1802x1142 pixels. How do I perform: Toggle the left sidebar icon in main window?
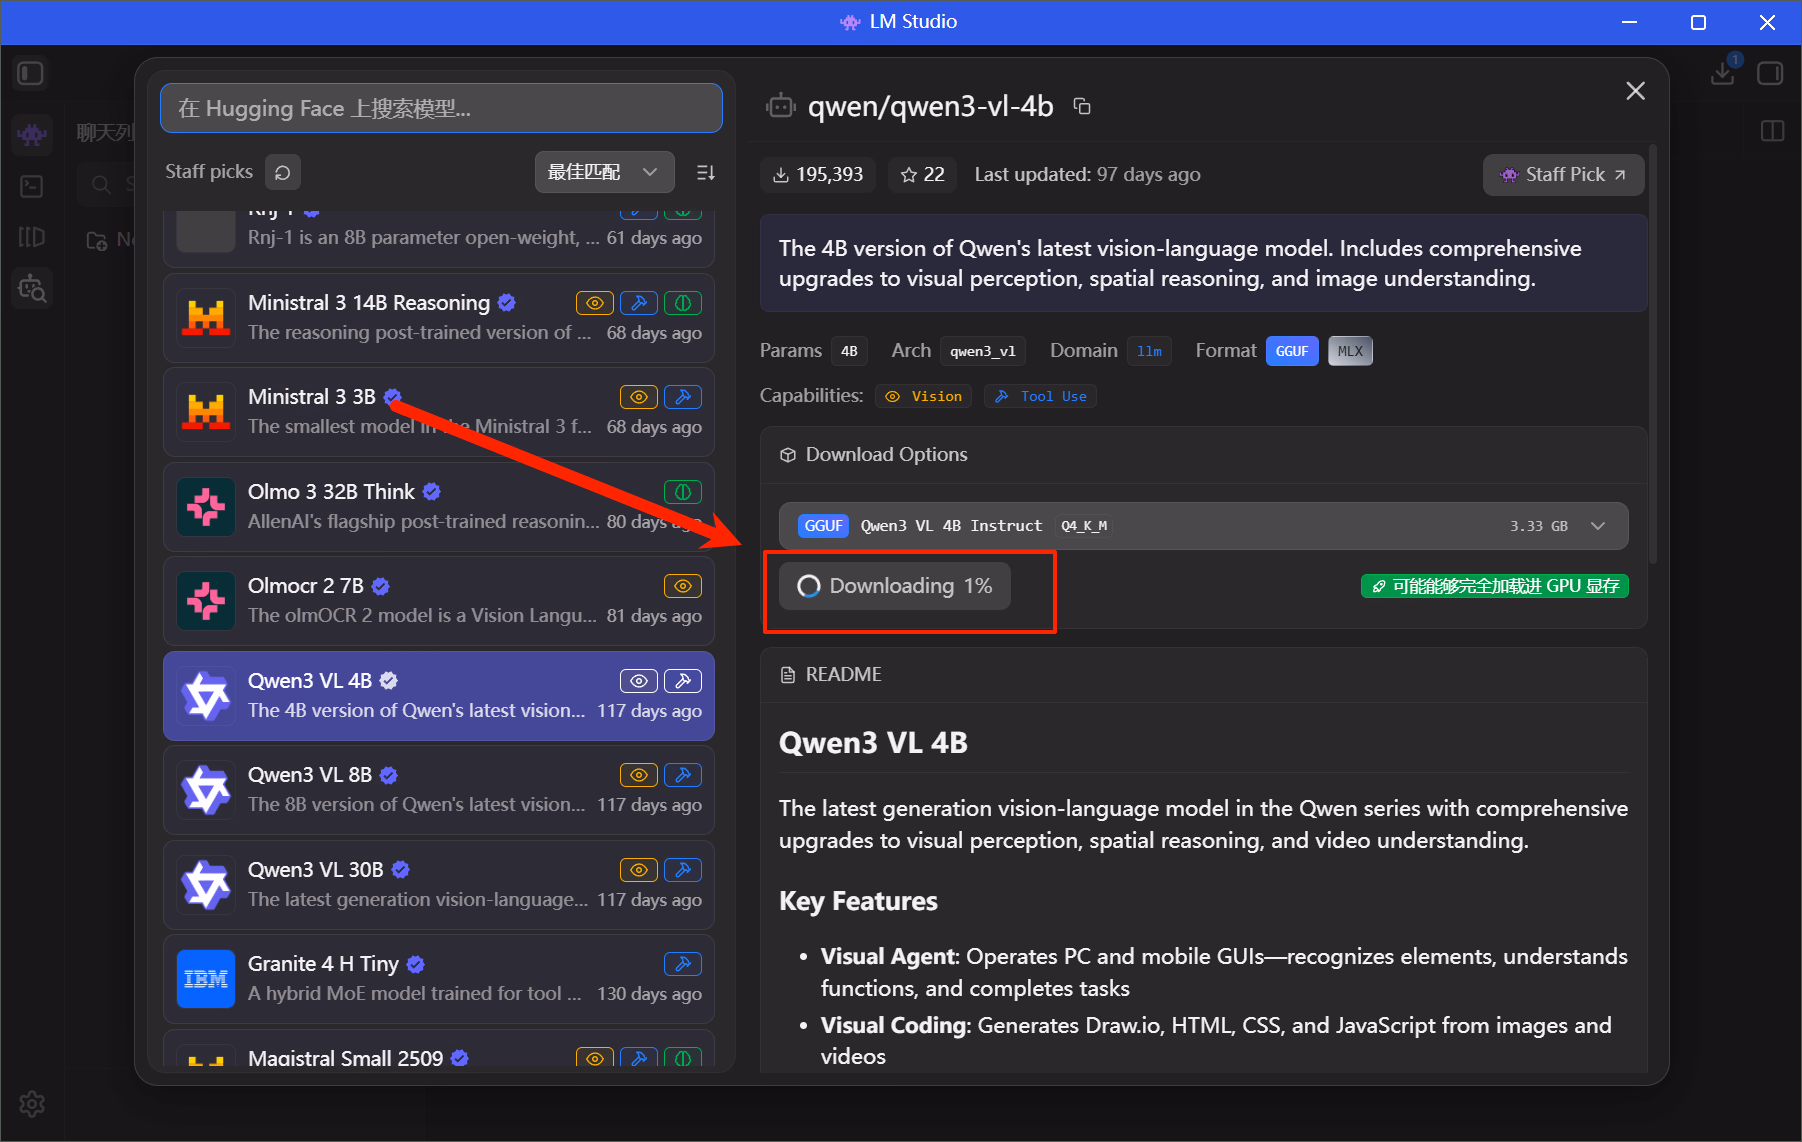(x=31, y=74)
